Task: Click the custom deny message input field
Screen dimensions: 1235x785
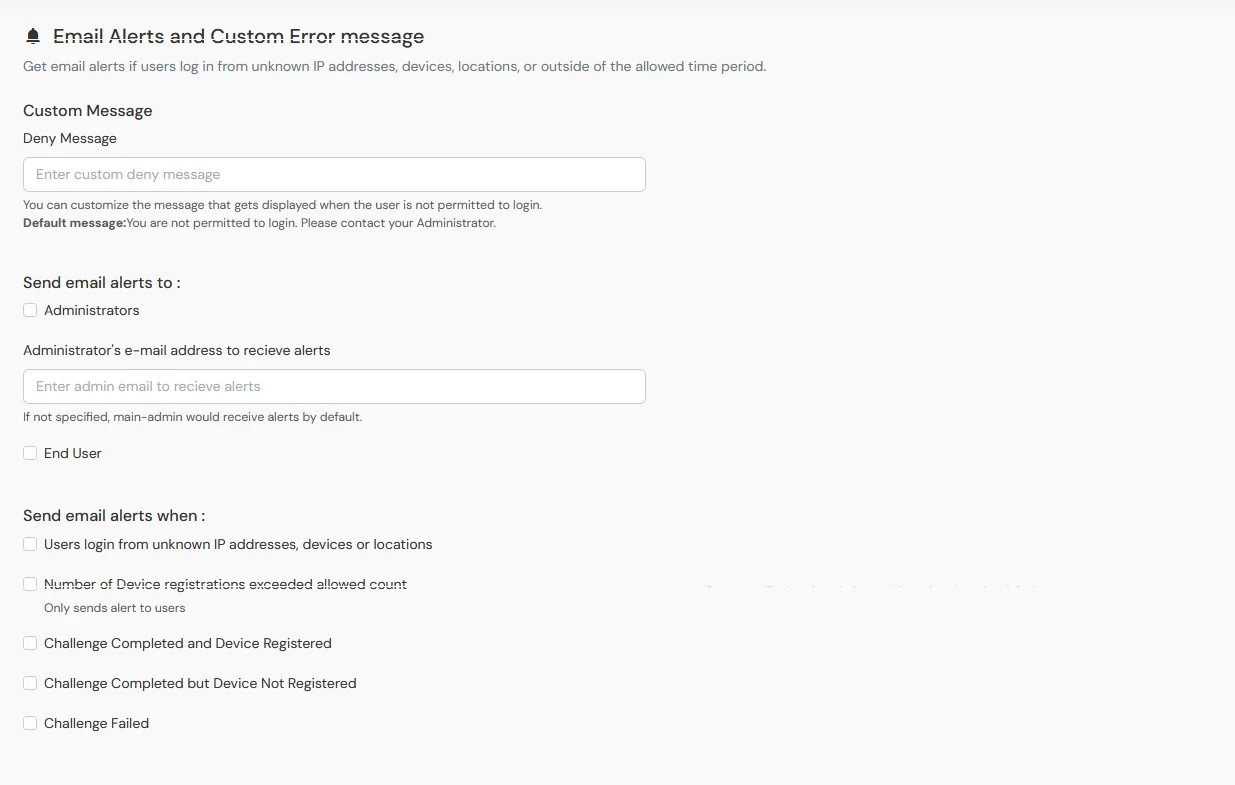Action: pyautogui.click(x=334, y=174)
